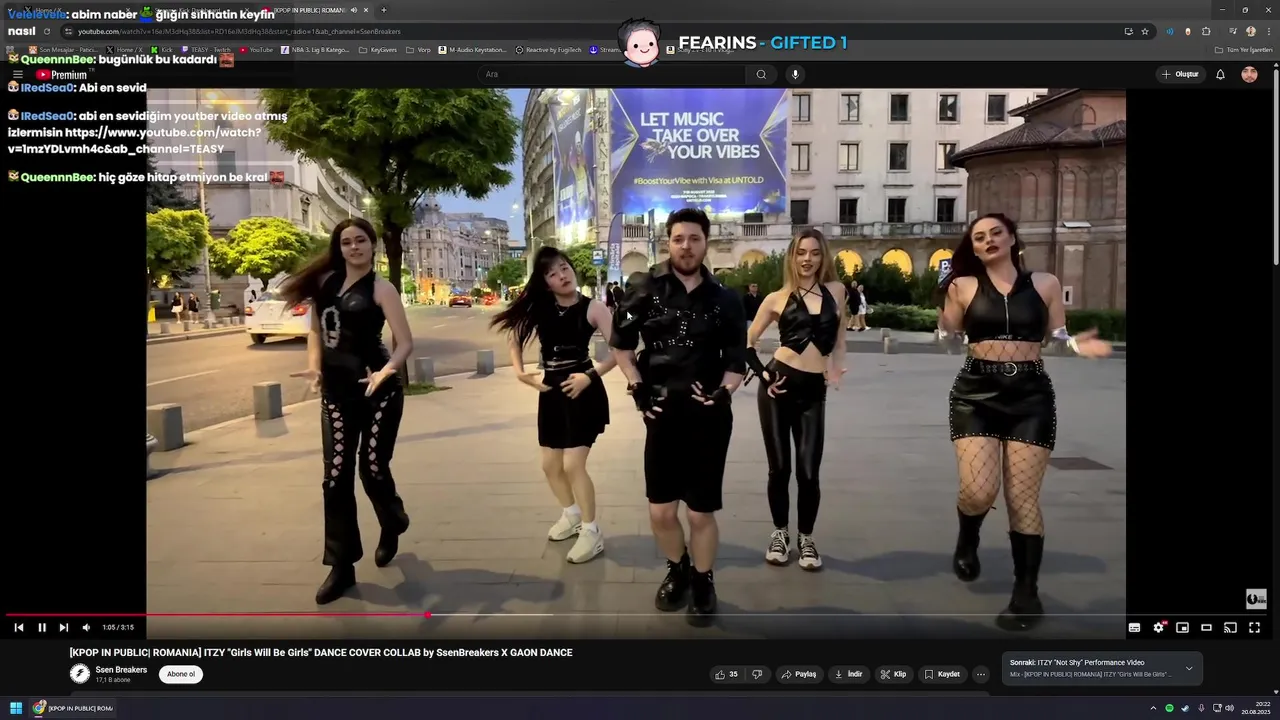Start voice search microphone icon
The height and width of the screenshot is (720, 1280).
[x=795, y=74]
